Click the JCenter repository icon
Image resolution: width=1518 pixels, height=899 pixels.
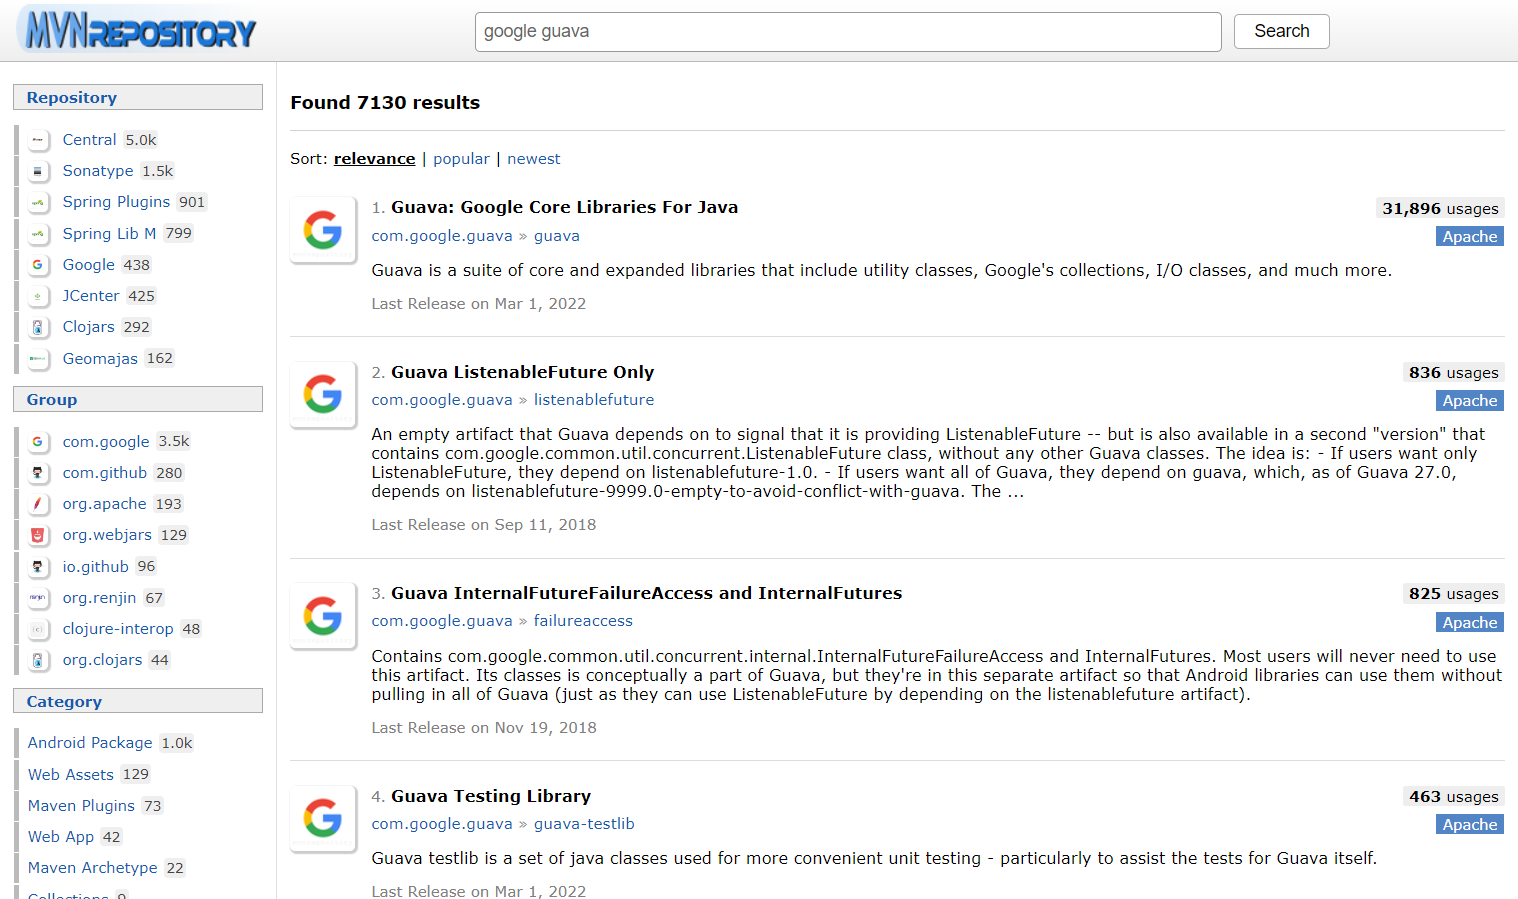tap(38, 296)
